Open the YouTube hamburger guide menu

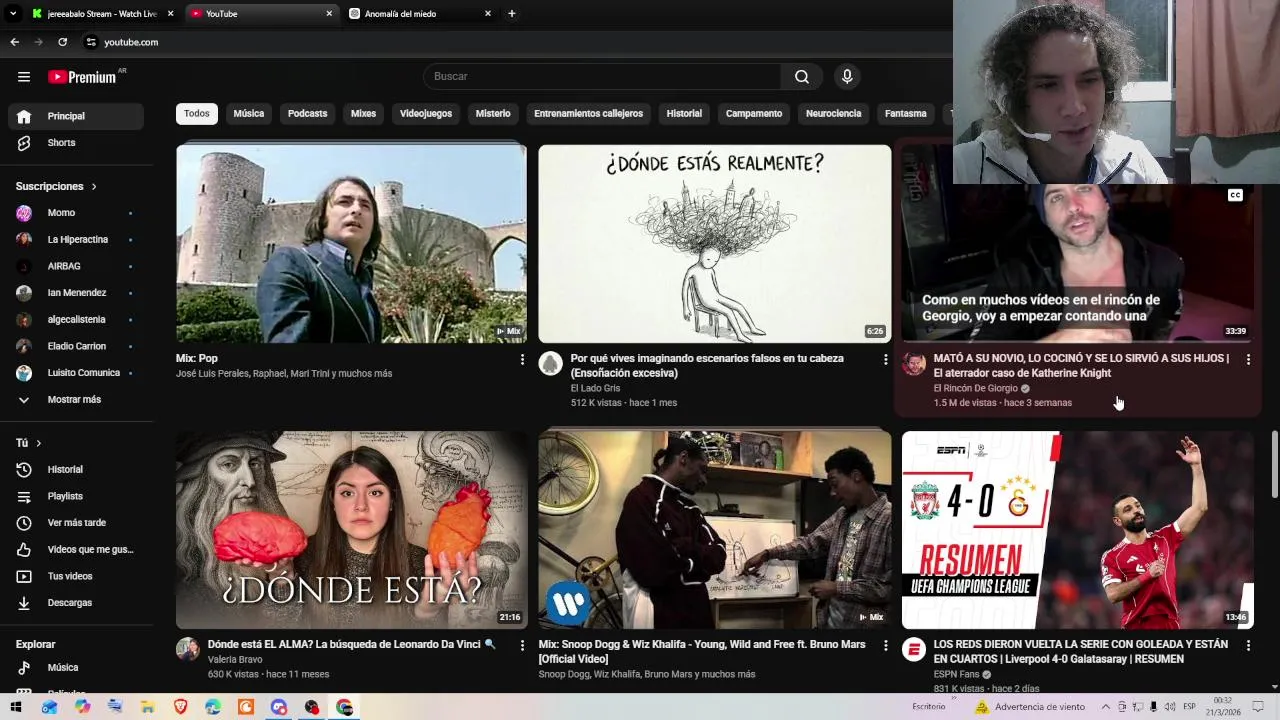pos(24,77)
